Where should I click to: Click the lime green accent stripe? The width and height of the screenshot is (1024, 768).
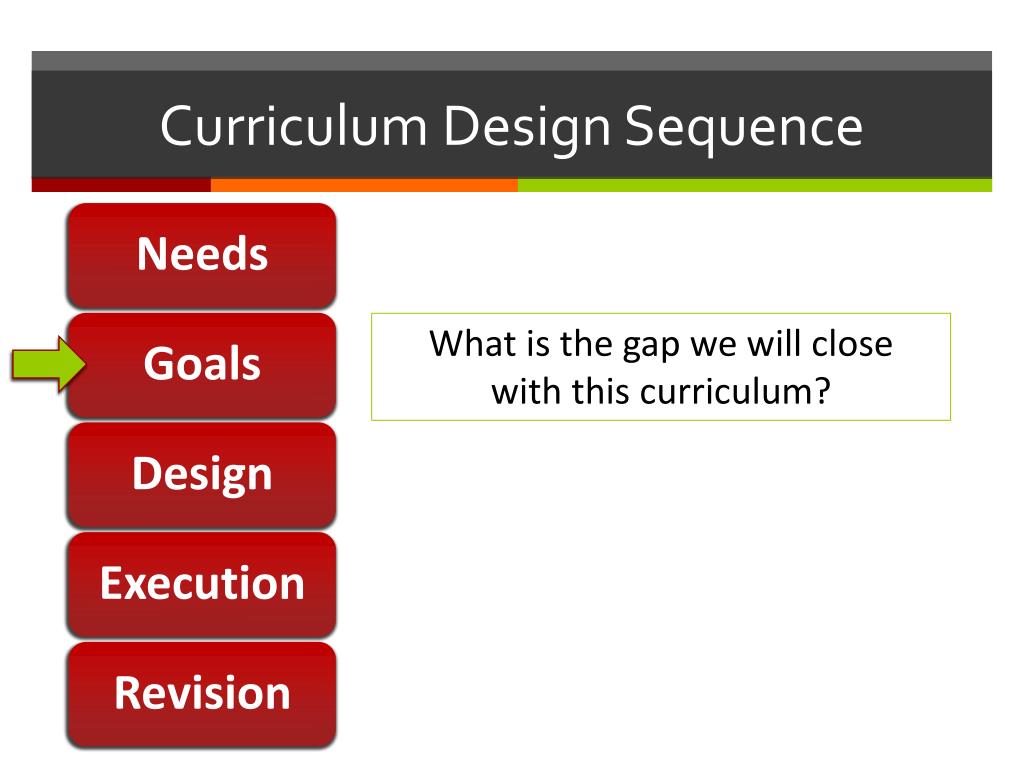pos(755,185)
